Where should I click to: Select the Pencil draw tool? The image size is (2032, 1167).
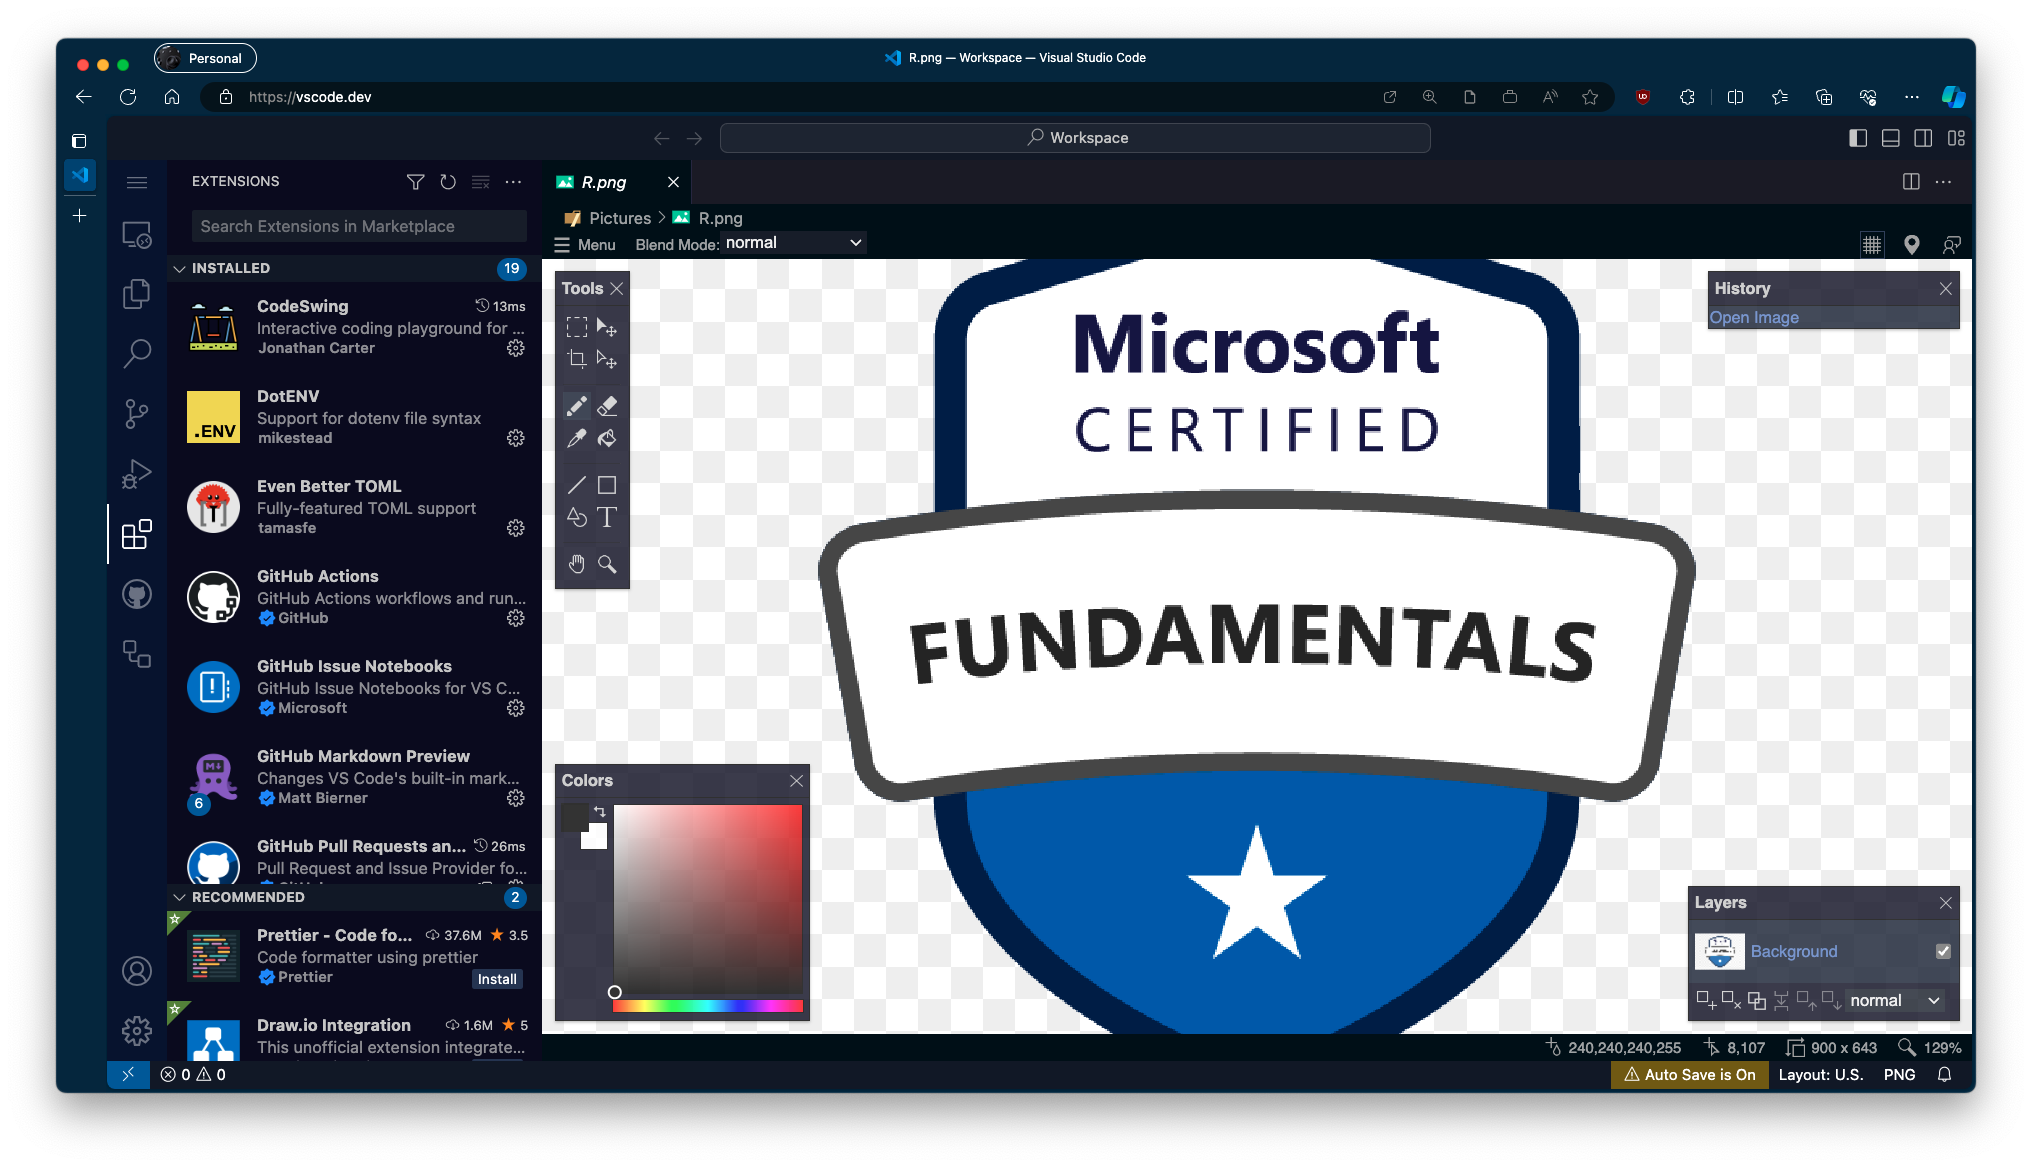point(576,406)
